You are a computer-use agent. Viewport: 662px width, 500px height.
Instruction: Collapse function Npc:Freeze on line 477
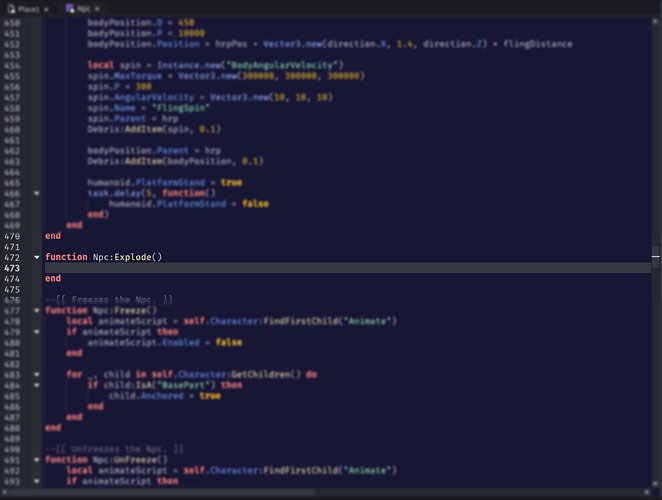37,310
